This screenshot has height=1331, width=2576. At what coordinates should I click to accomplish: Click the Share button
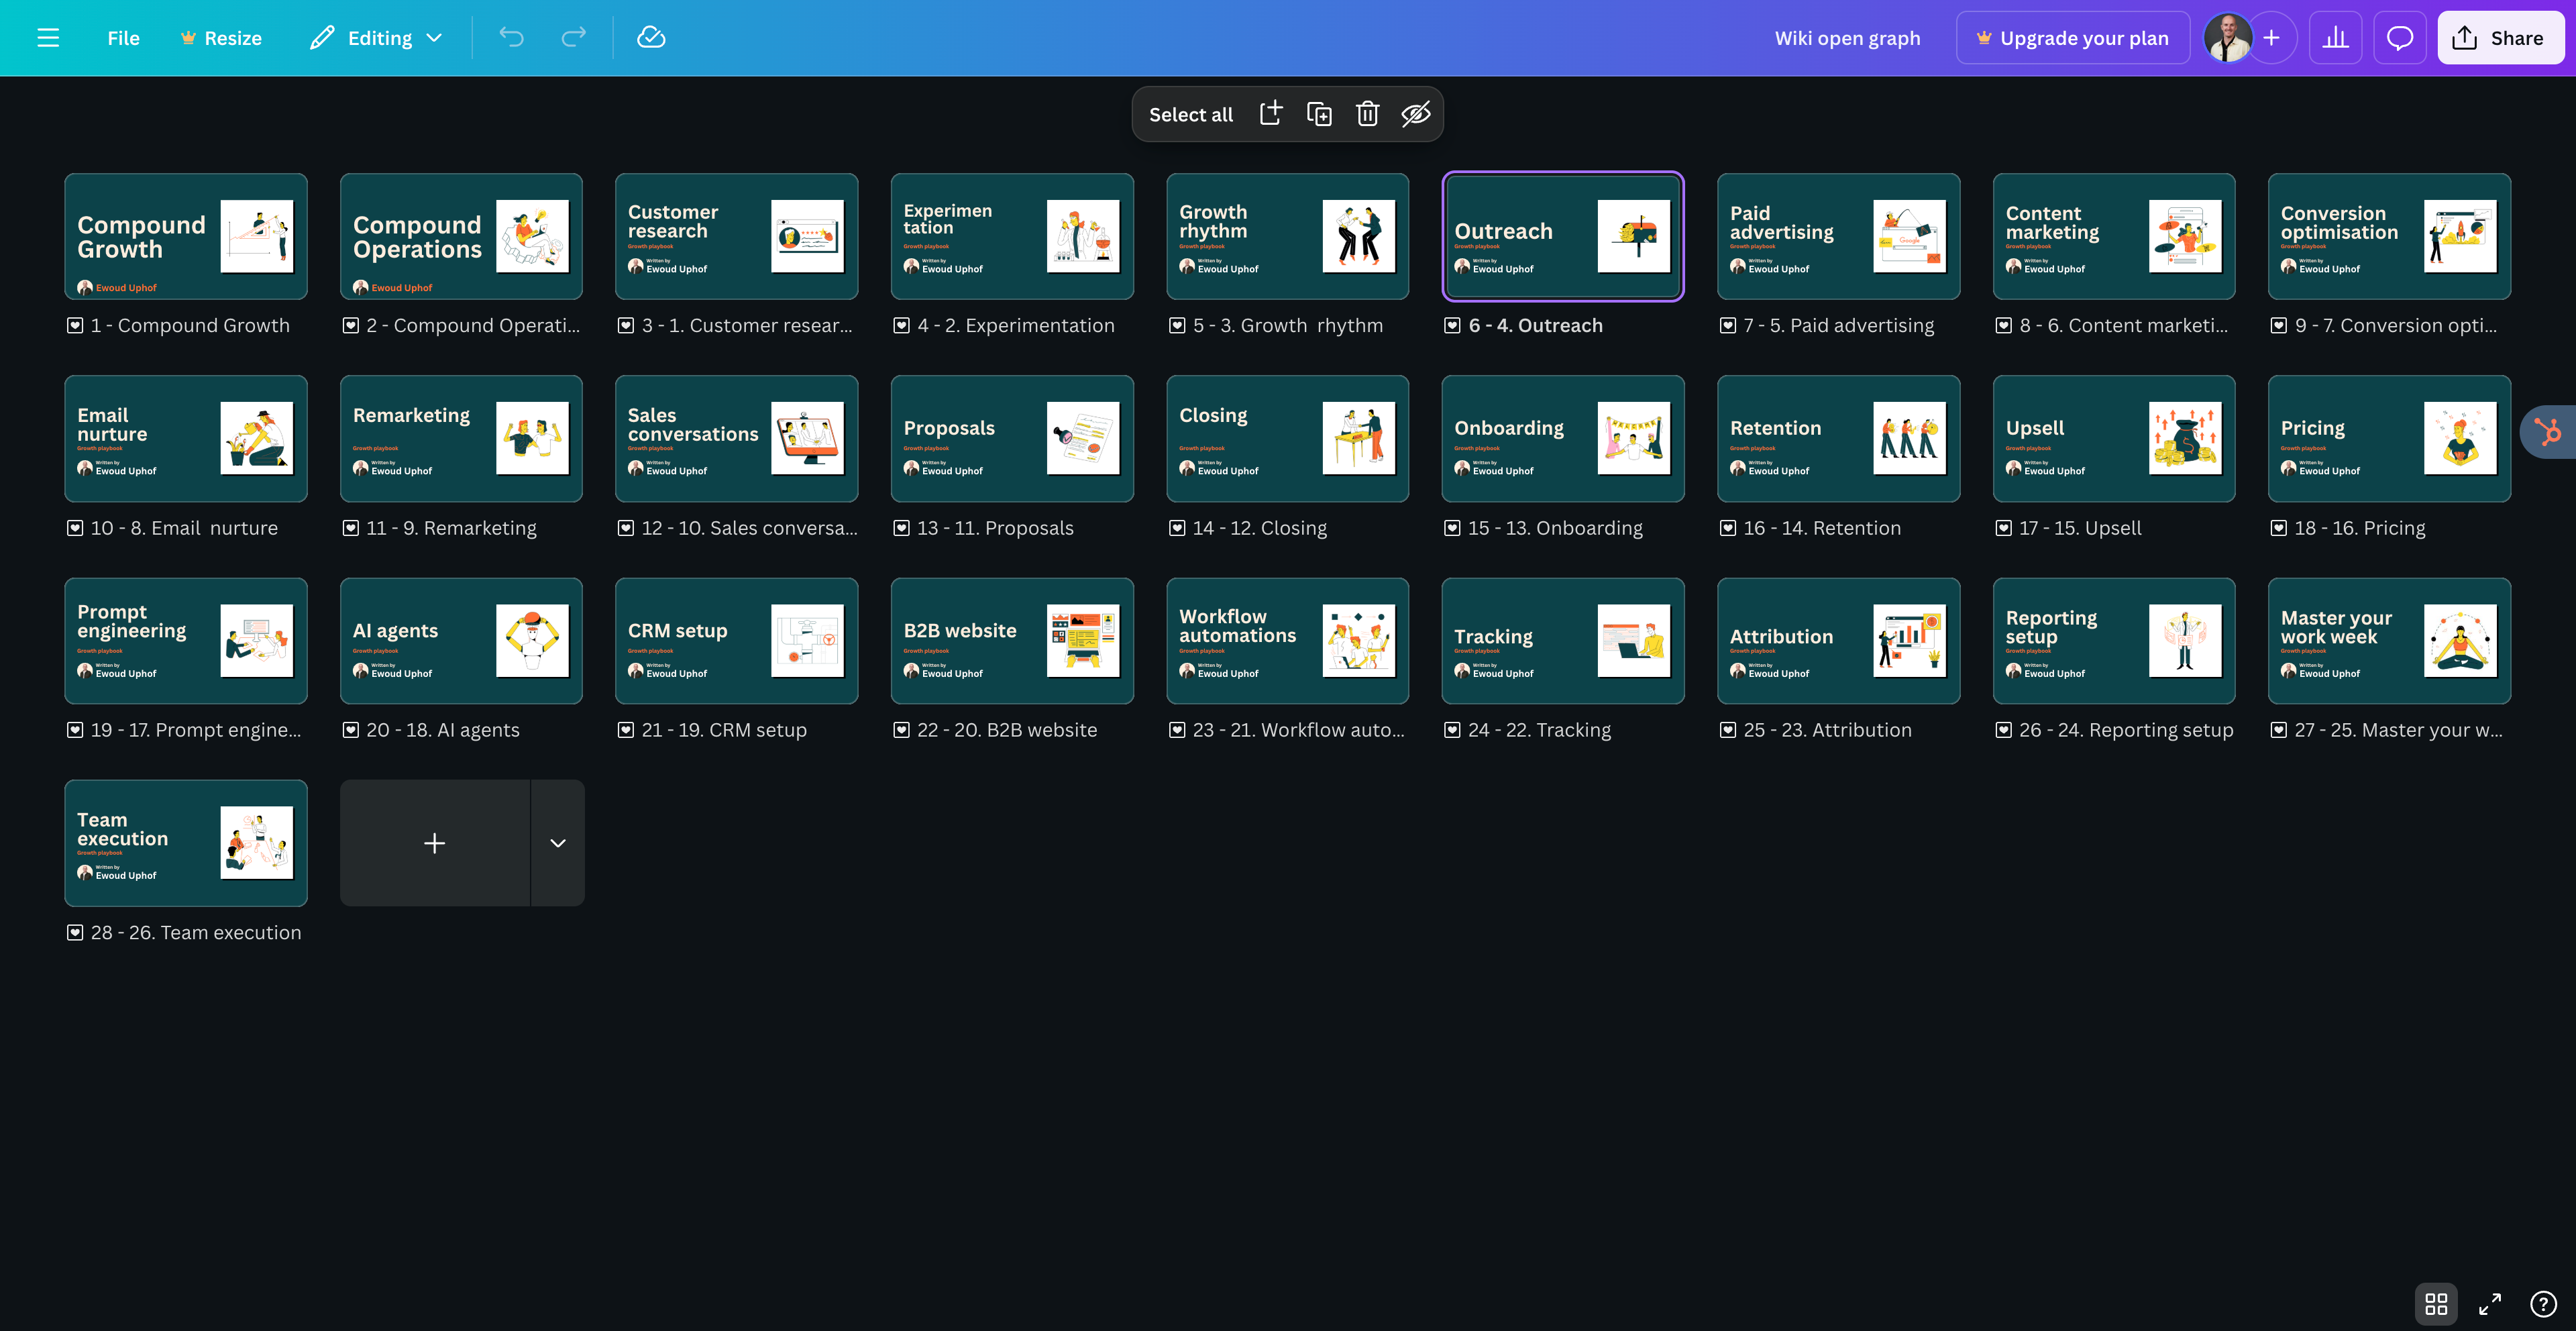[x=2499, y=38]
